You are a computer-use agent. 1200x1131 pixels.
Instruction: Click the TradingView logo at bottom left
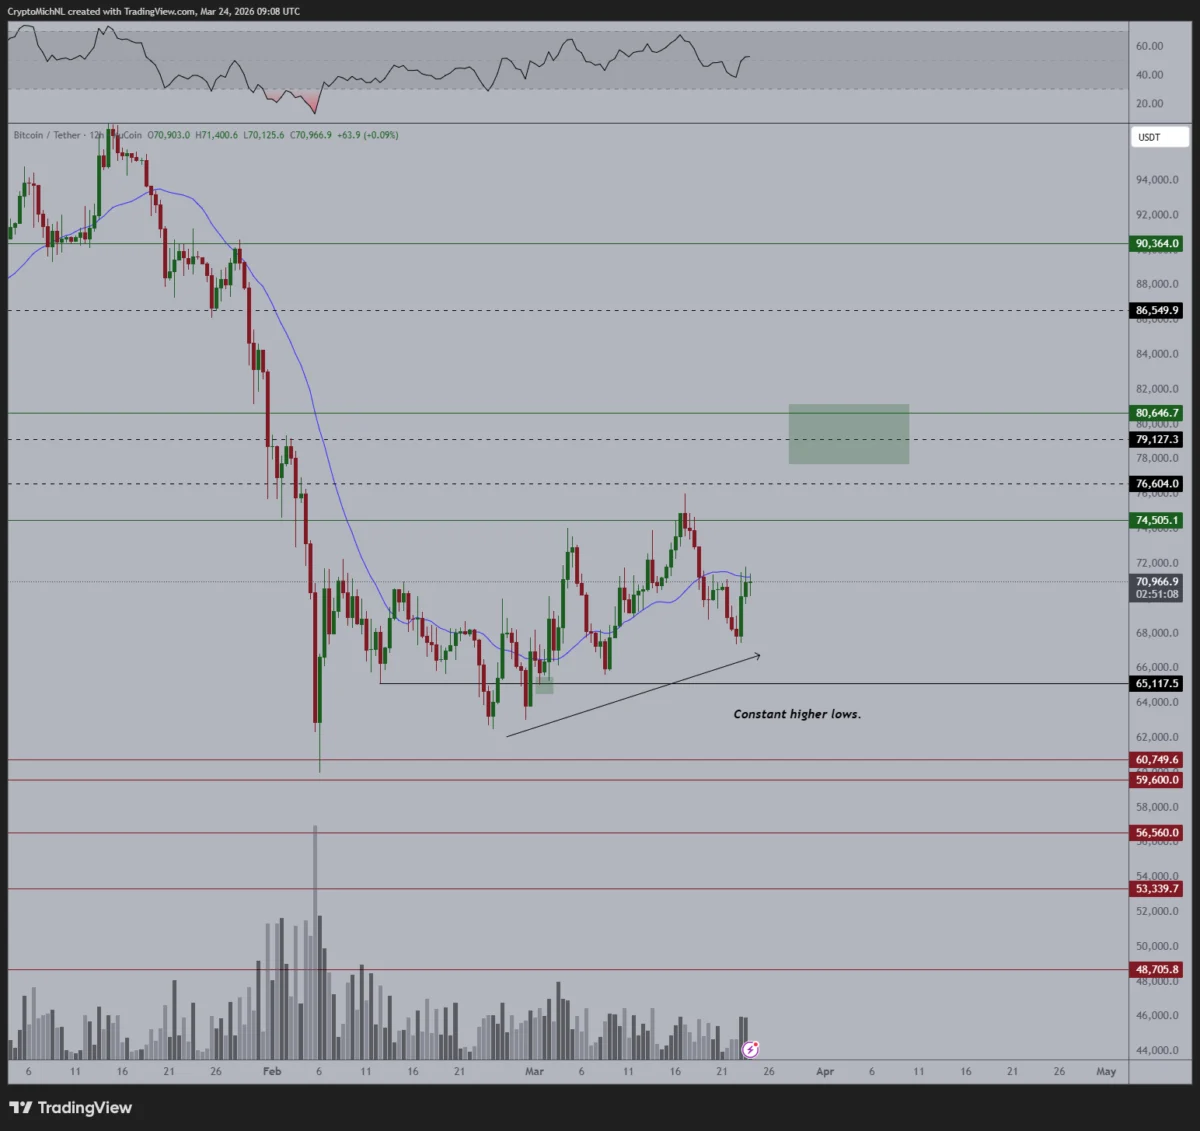(x=70, y=1108)
